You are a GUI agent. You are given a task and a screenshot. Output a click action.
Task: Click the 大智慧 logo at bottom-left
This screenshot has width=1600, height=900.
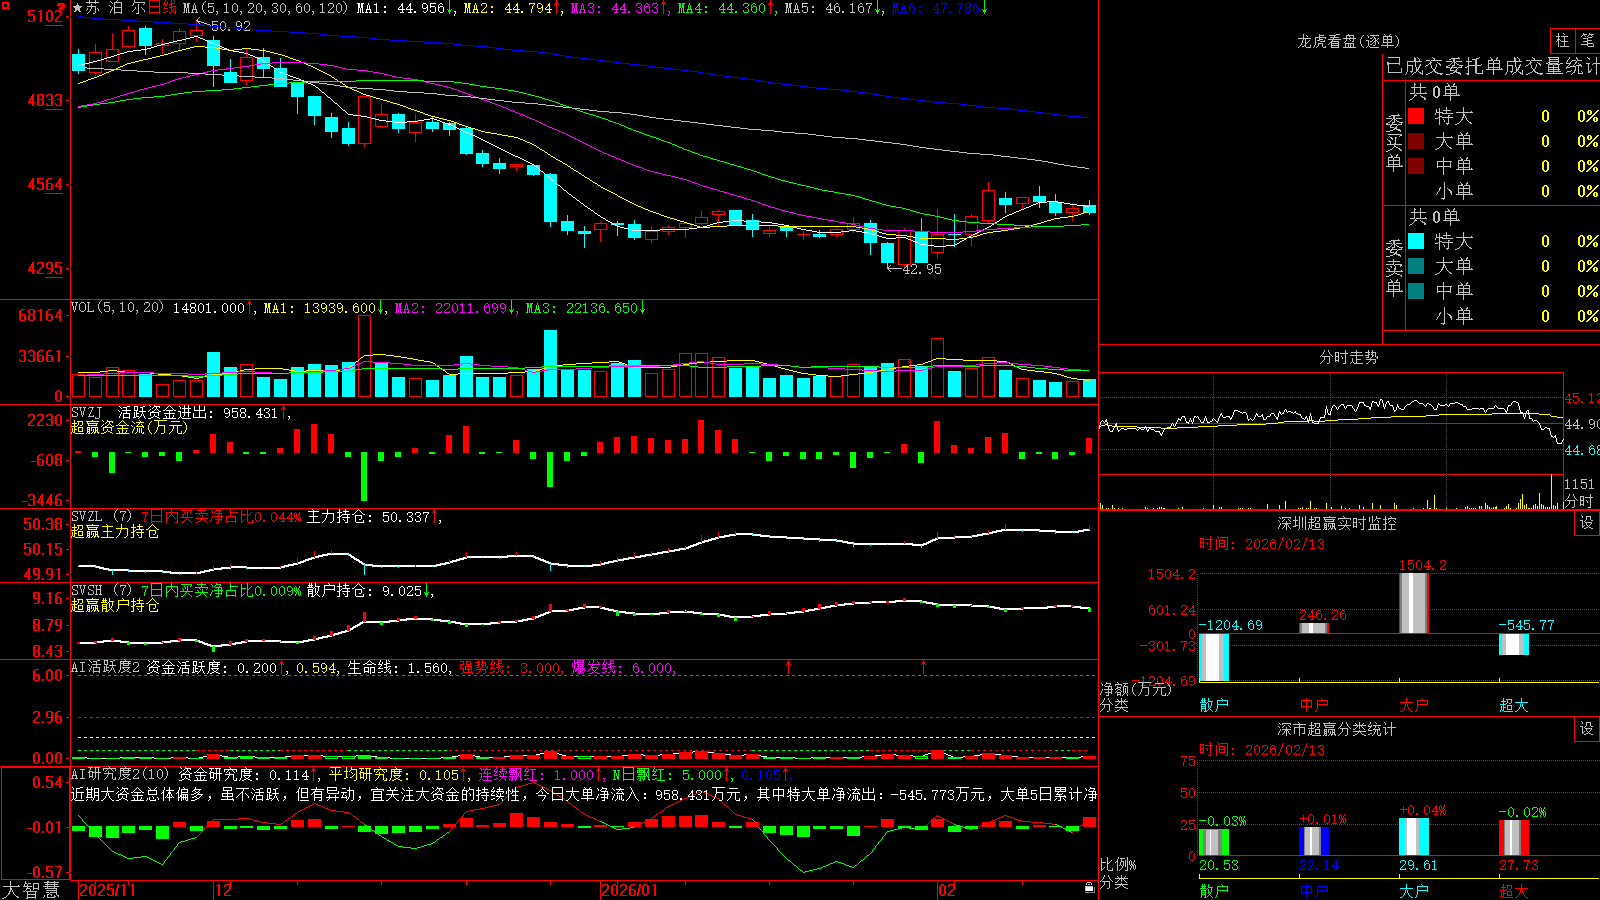pyautogui.click(x=31, y=890)
